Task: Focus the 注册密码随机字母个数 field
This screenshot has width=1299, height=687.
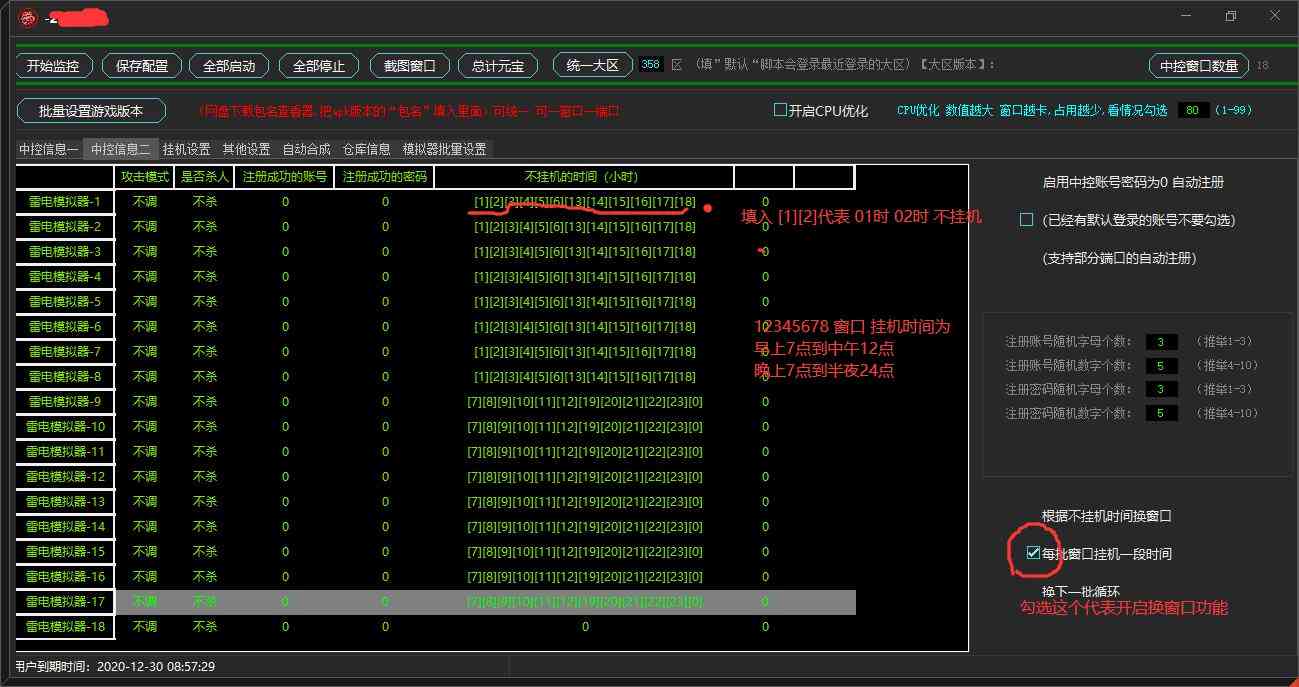Action: pyautogui.click(x=1161, y=389)
